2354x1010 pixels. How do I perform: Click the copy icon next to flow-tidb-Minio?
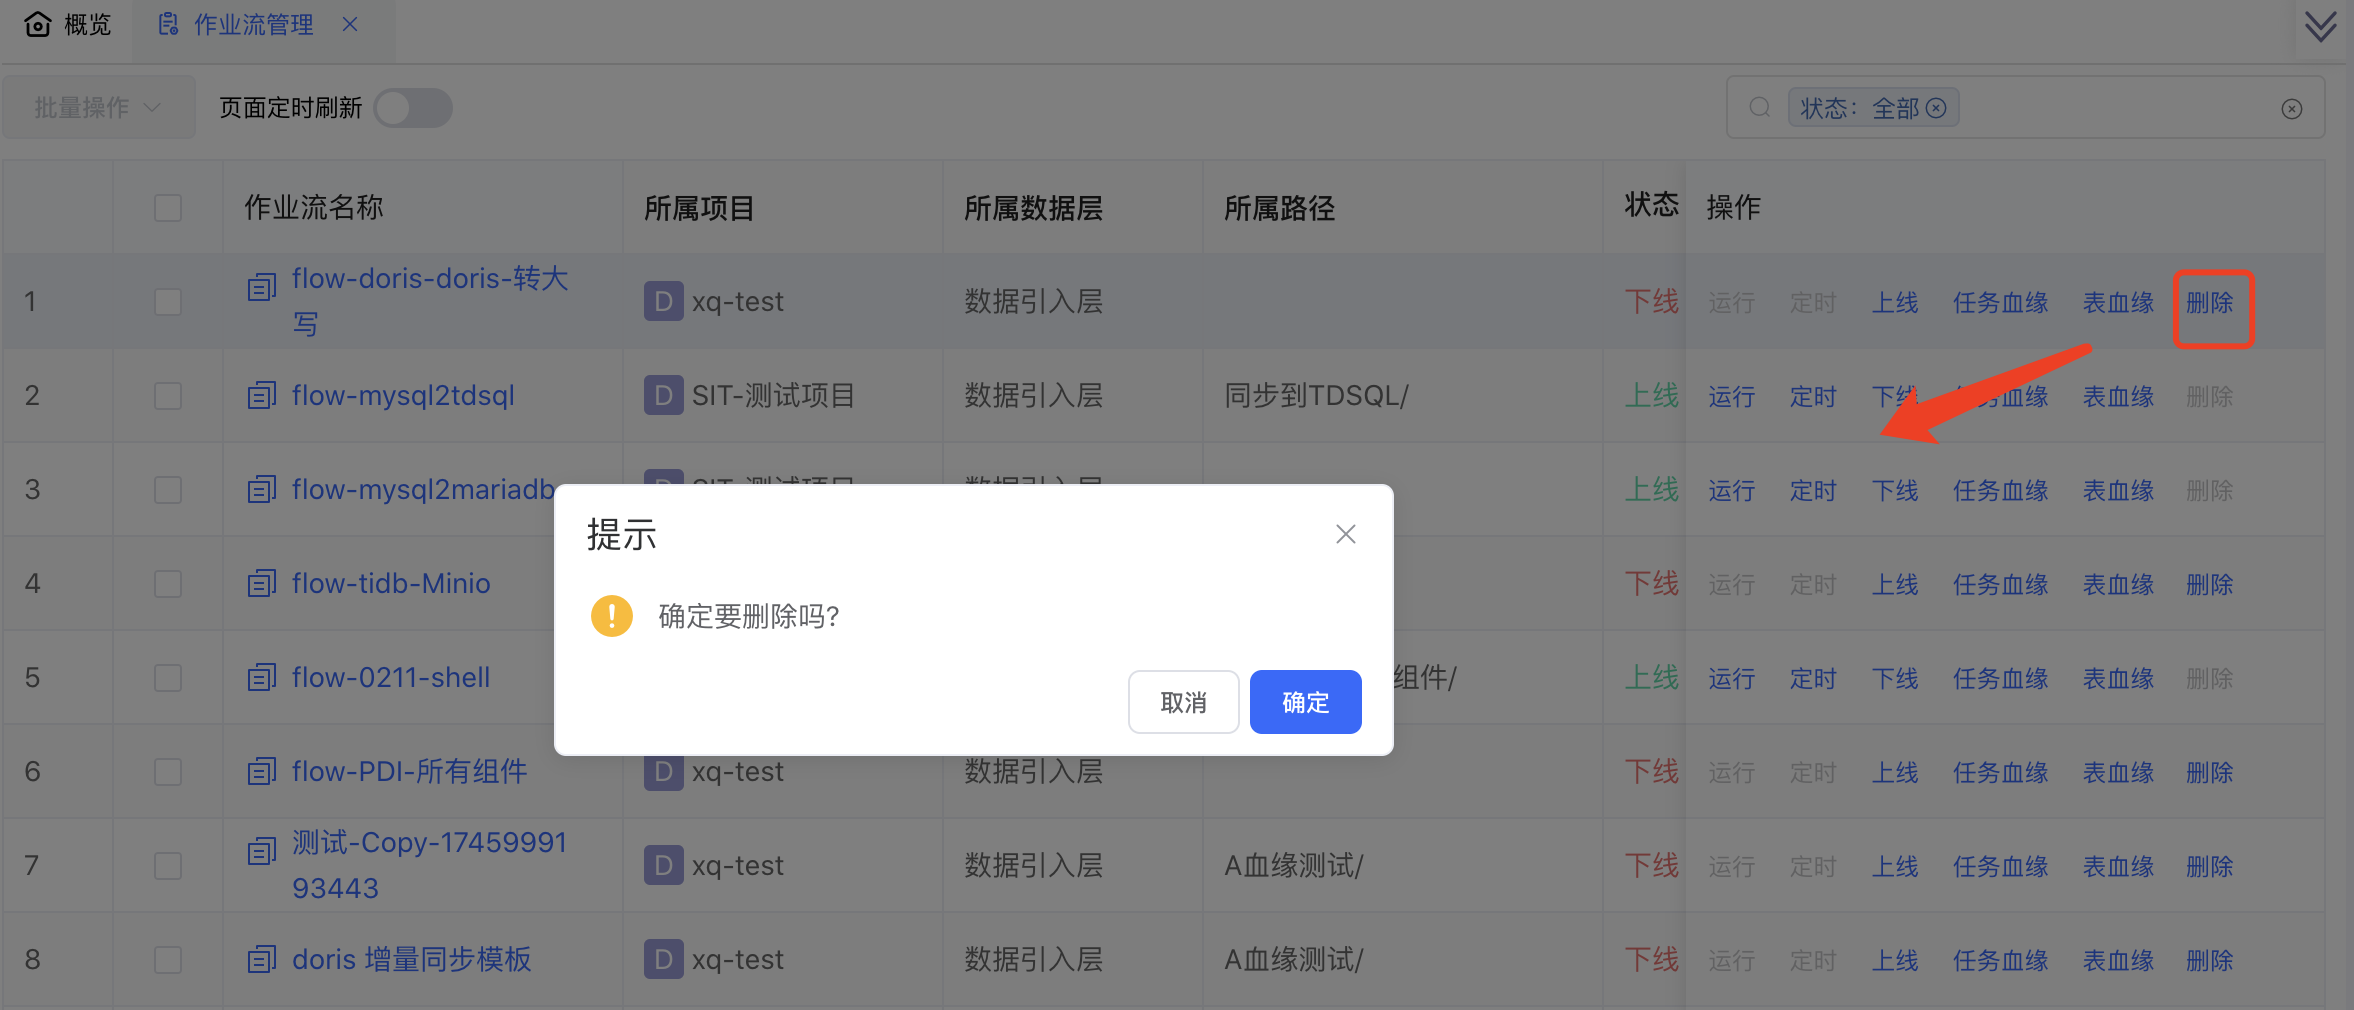pos(260,583)
